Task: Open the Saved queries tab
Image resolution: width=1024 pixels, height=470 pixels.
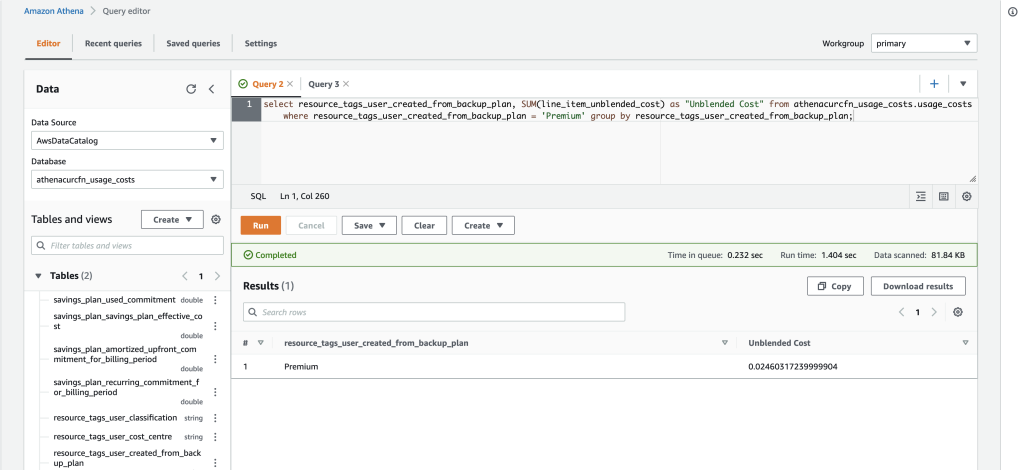Action: coord(193,44)
